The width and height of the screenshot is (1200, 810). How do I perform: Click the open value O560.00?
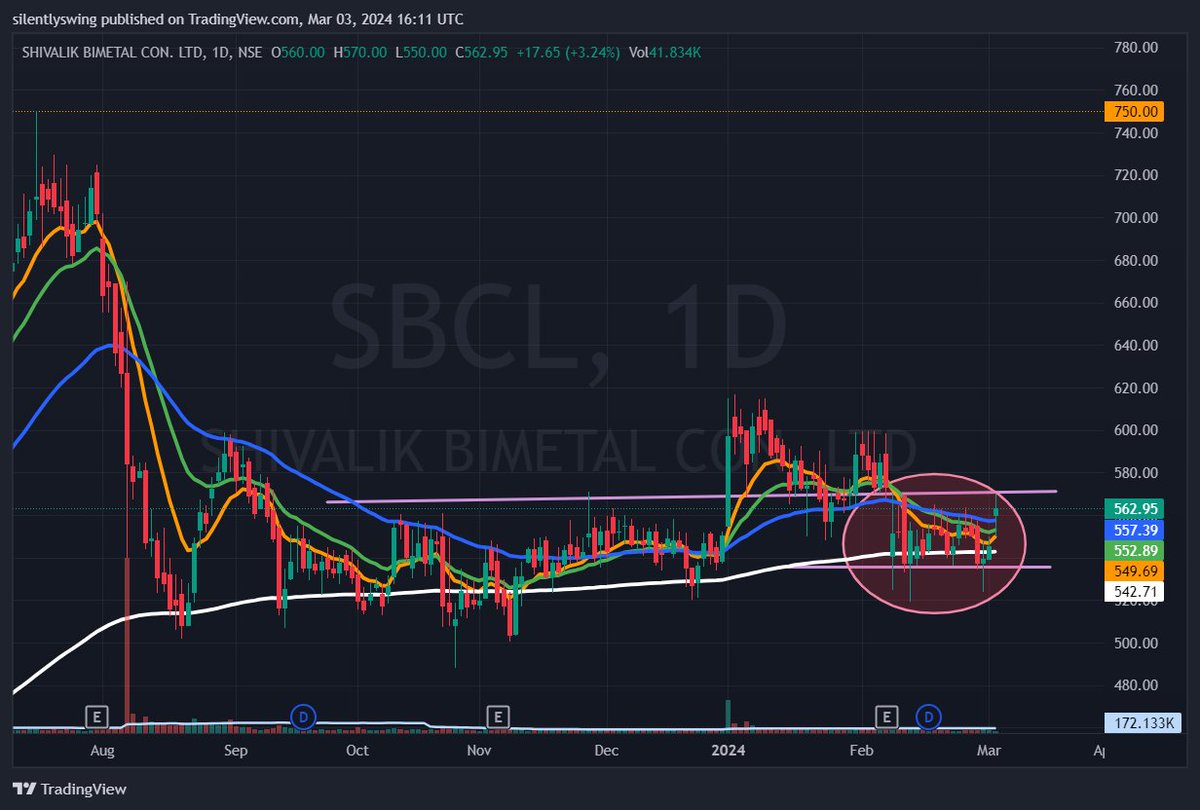(x=297, y=52)
